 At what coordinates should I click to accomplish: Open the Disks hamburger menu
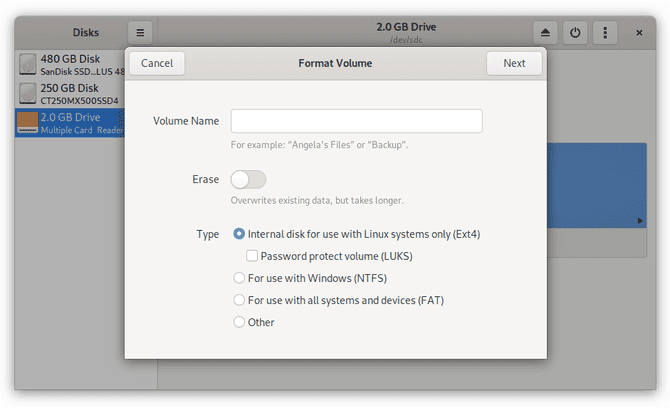click(x=141, y=33)
